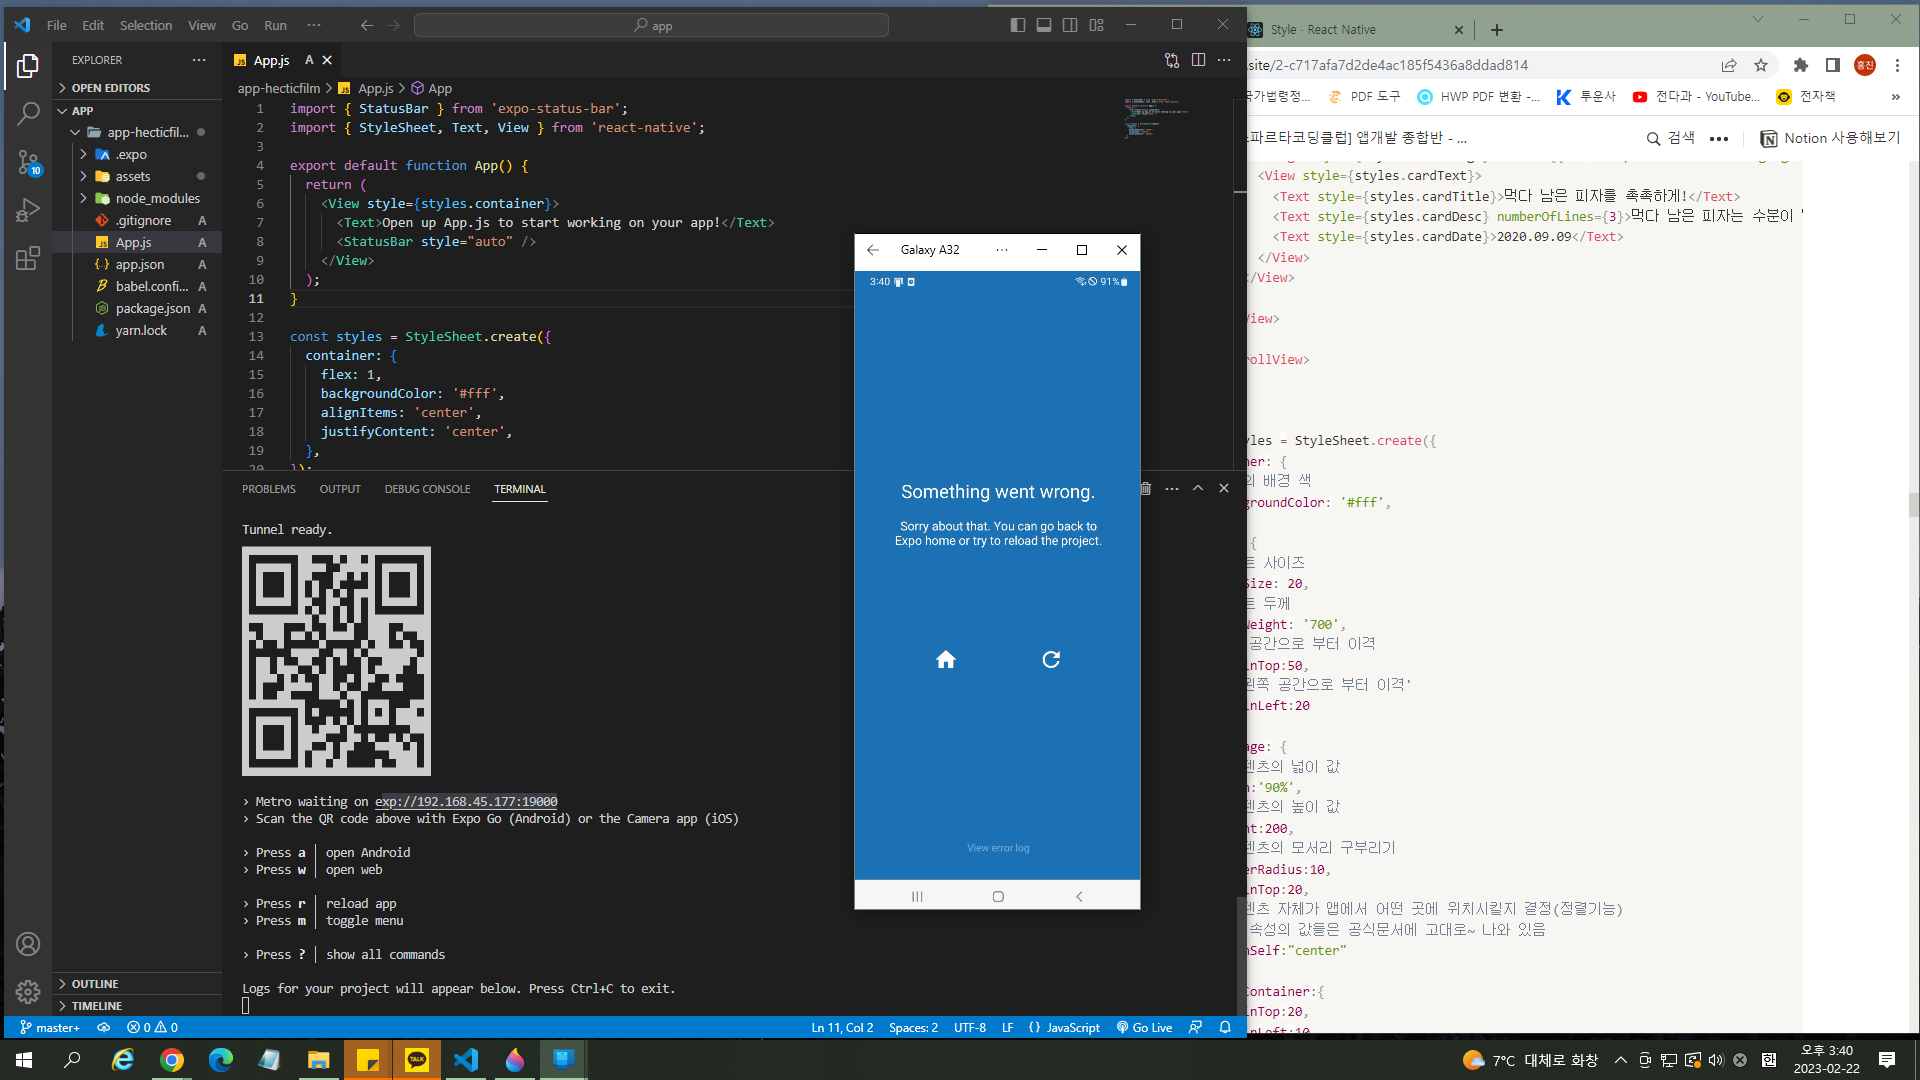Open KakaoTalk from taskbar

(x=416, y=1060)
